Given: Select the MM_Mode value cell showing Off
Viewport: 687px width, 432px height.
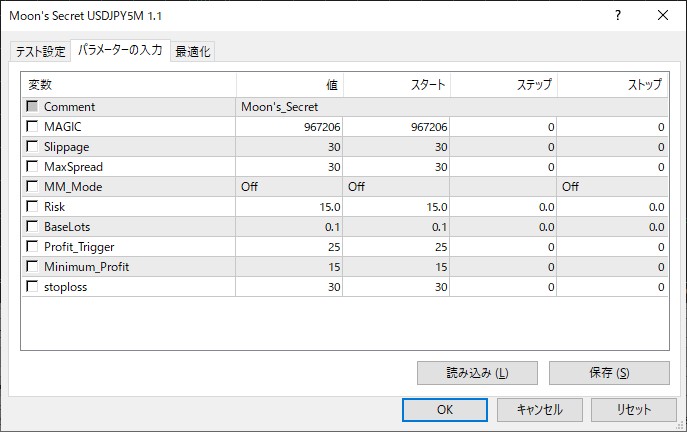Looking at the screenshot, I should point(290,187).
